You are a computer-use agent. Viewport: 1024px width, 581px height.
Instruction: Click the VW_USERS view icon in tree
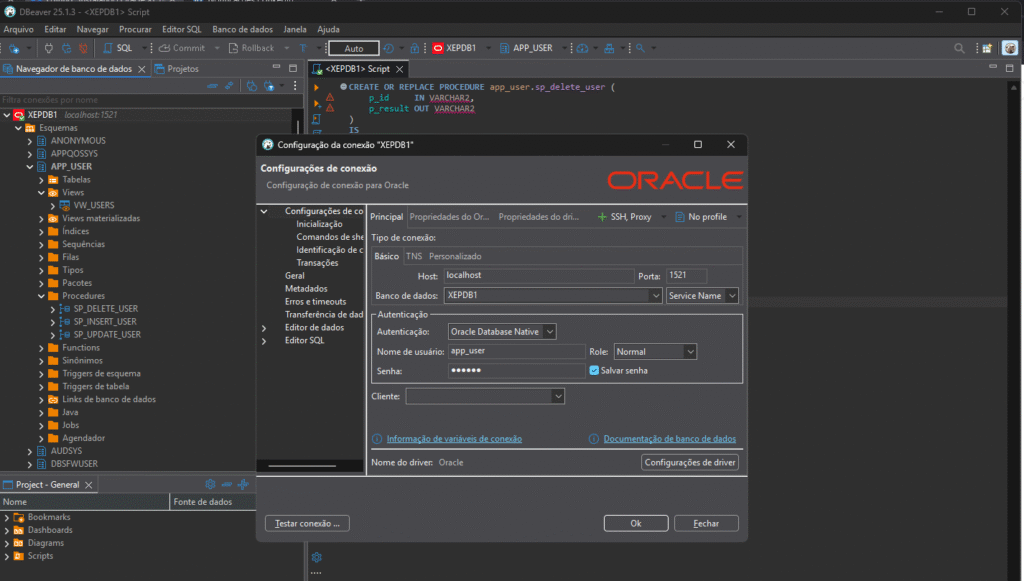pyautogui.click(x=64, y=205)
